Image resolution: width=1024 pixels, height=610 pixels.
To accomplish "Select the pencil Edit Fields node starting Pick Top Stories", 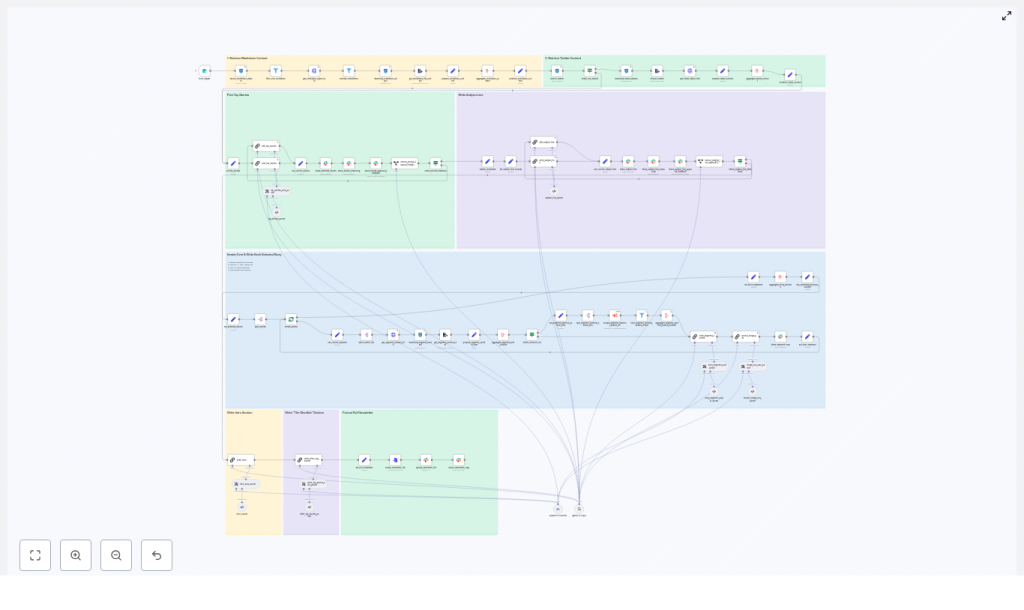I will (x=234, y=162).
